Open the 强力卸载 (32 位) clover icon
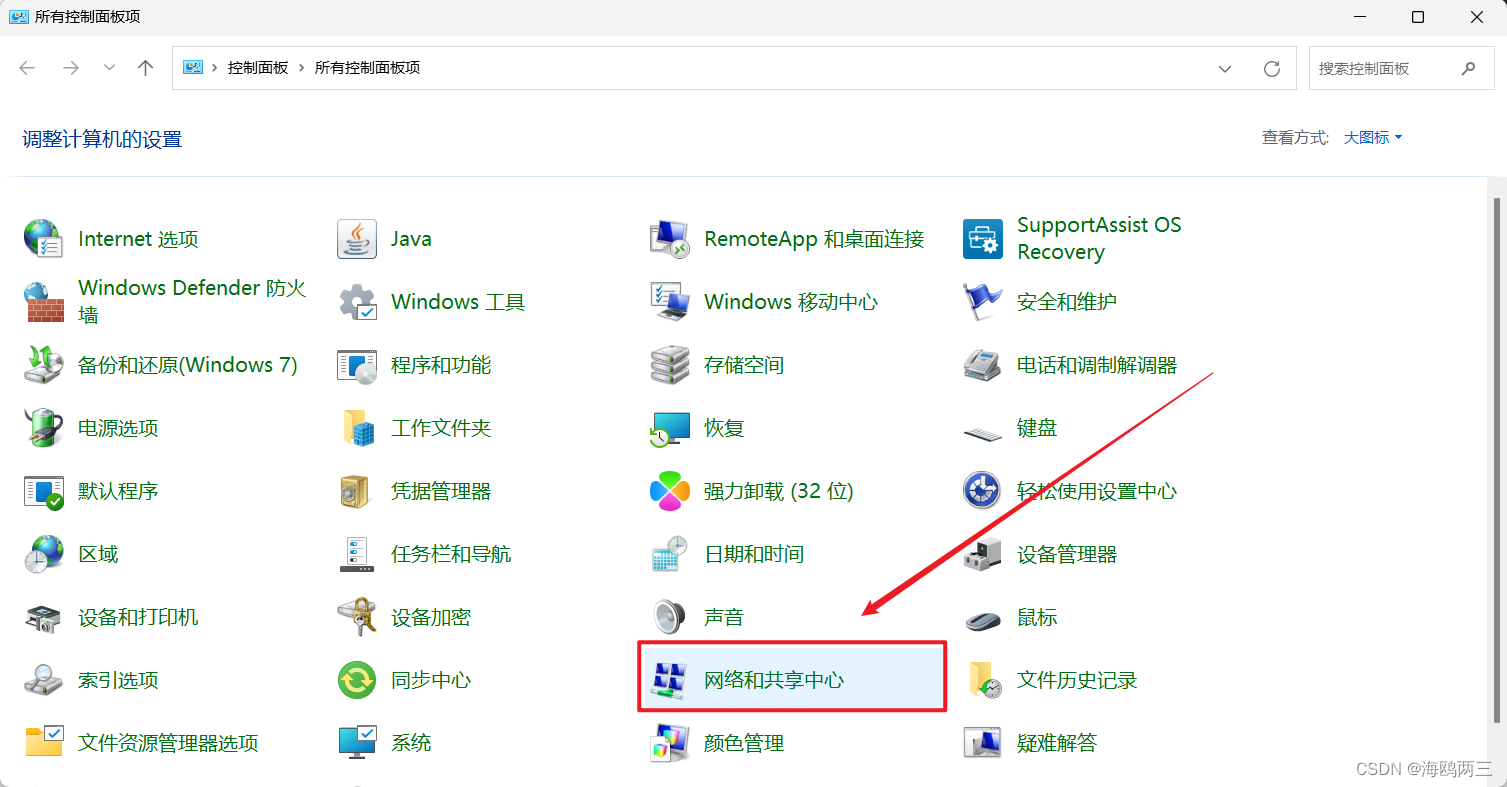1507x787 pixels. (x=670, y=491)
